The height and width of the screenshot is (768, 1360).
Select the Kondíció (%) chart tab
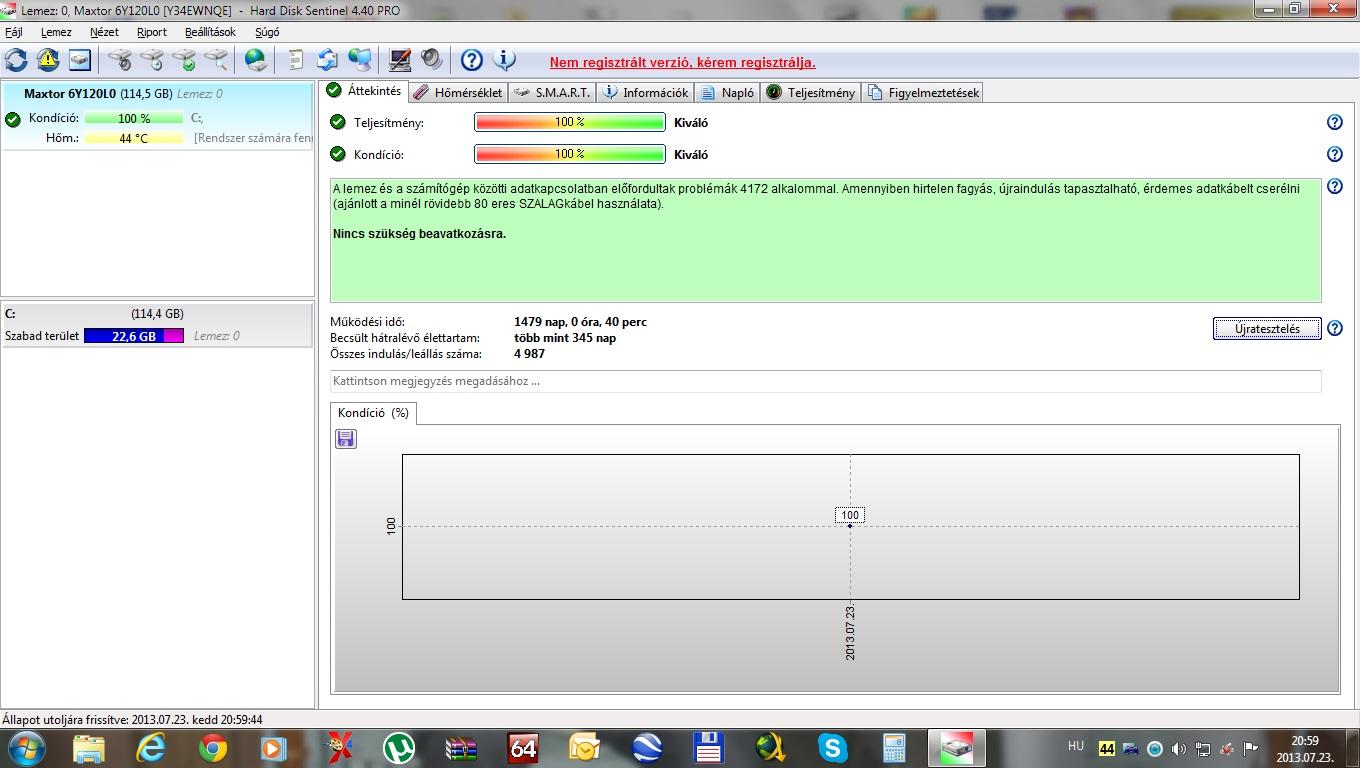point(373,412)
